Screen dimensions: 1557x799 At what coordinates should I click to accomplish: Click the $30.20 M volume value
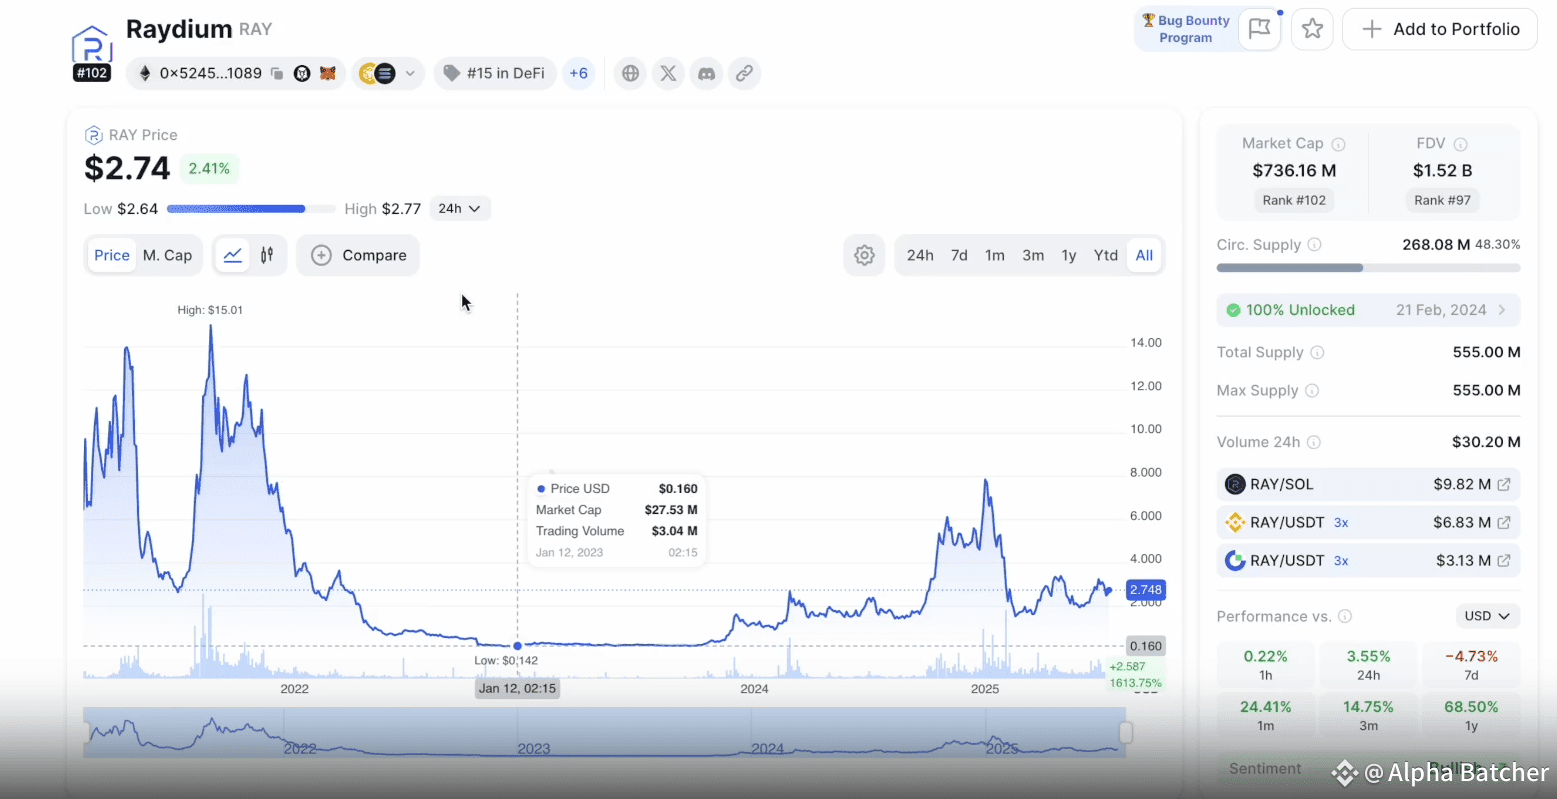tap(1486, 442)
